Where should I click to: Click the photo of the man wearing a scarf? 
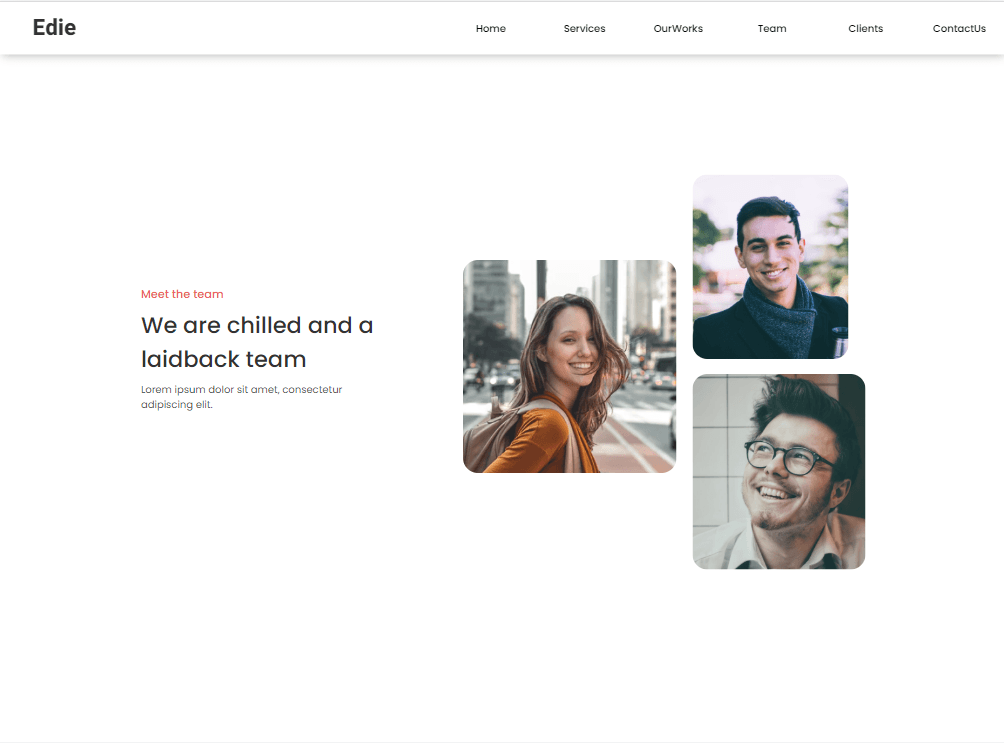pos(770,266)
